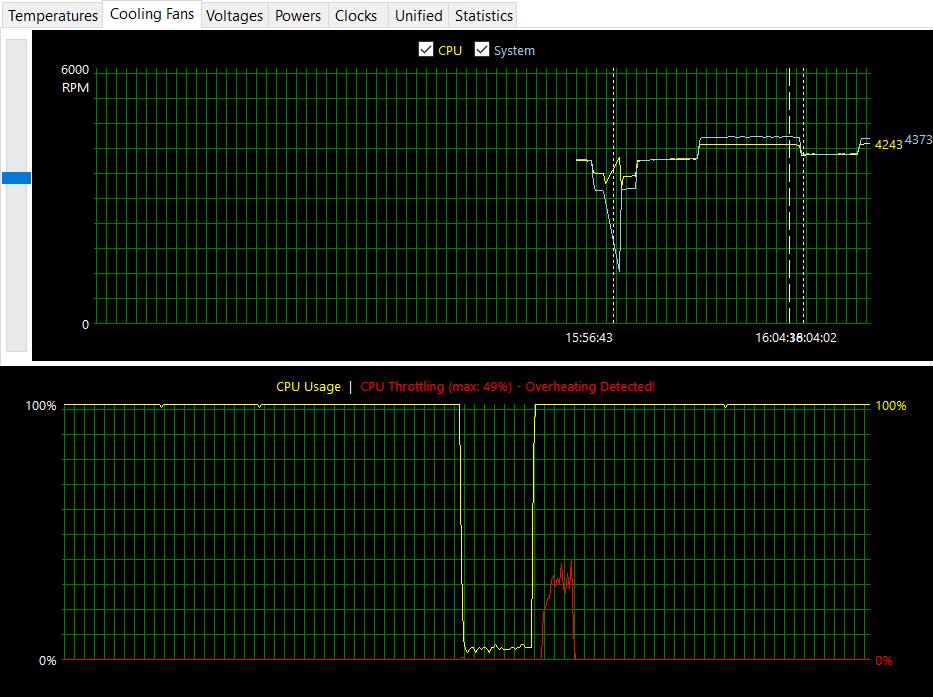Uncheck the CPU fan checkbox
Viewport: 933px width, 697px height.
click(x=426, y=49)
